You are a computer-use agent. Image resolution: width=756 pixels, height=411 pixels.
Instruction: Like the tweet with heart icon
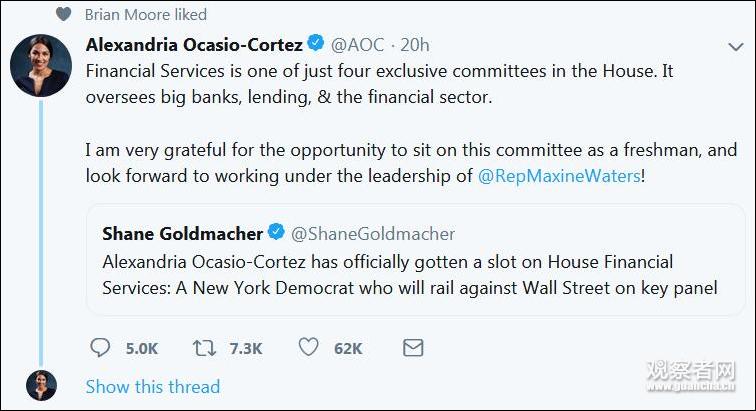(309, 348)
